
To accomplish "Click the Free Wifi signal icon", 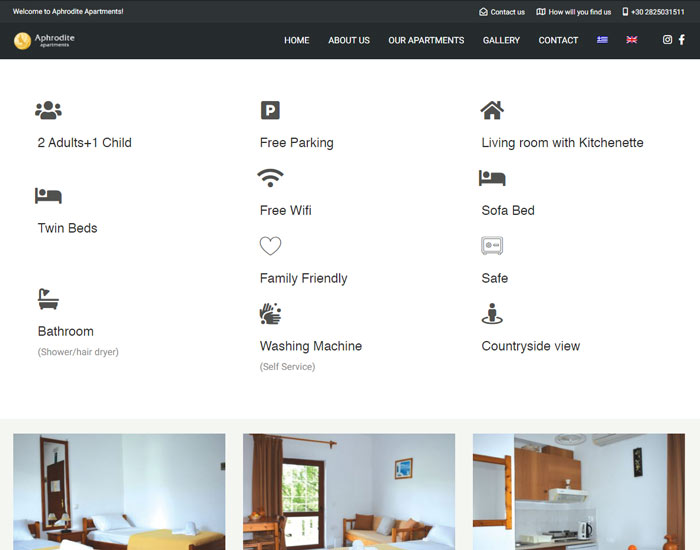I will 270,178.
